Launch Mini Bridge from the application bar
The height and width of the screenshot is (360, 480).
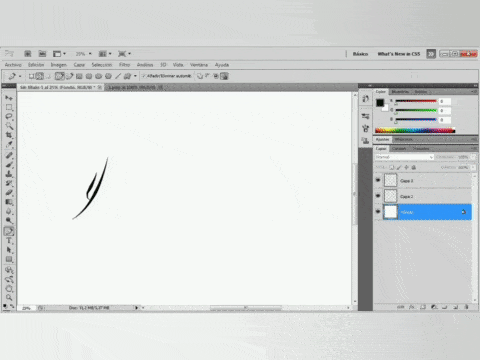42,54
